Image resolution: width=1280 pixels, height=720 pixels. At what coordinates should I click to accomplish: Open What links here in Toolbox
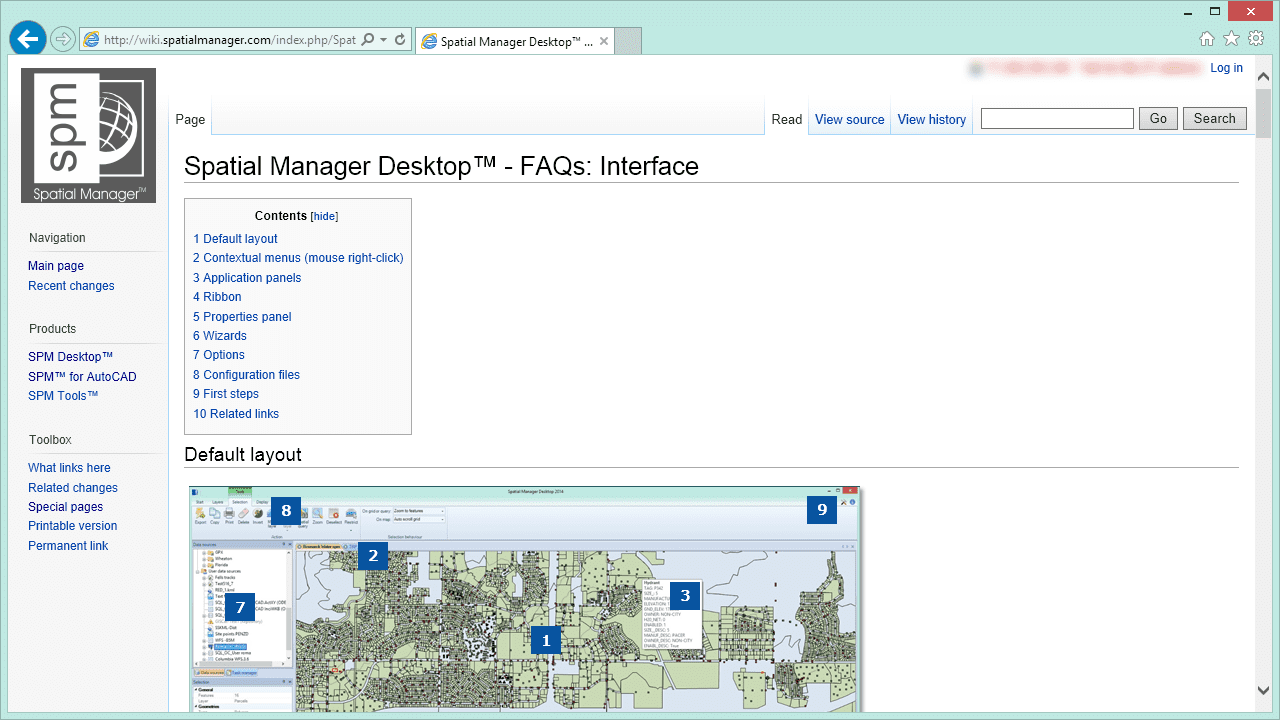pyautogui.click(x=69, y=468)
